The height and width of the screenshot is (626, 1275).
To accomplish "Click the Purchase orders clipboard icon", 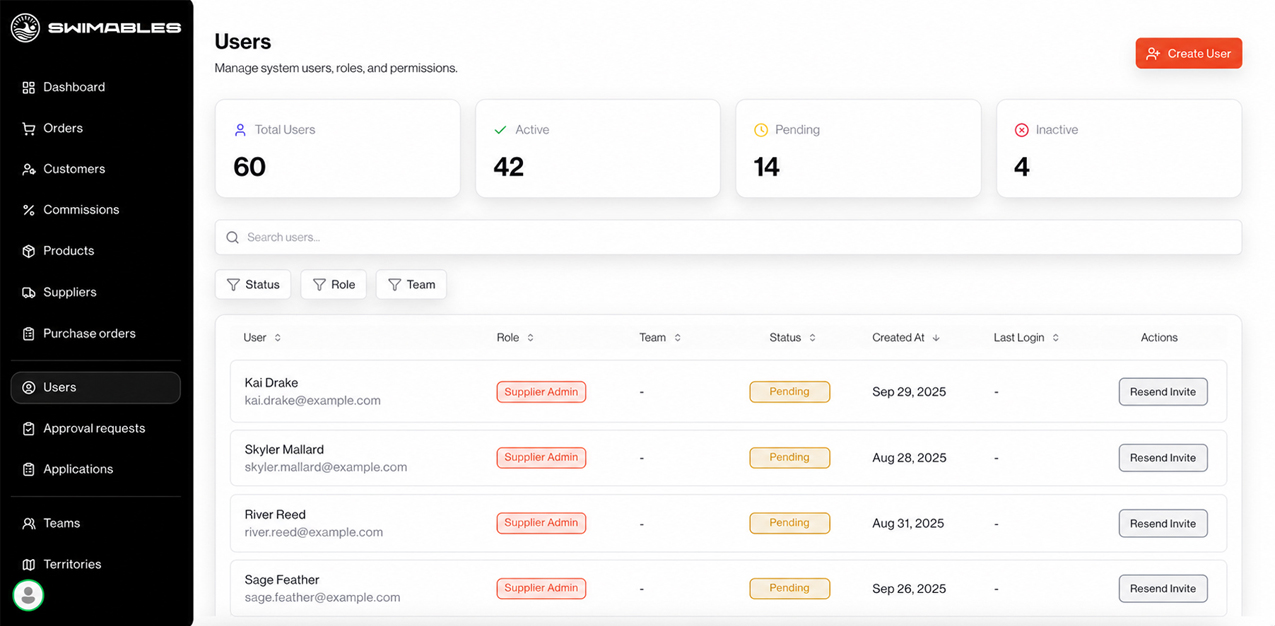I will click(28, 333).
